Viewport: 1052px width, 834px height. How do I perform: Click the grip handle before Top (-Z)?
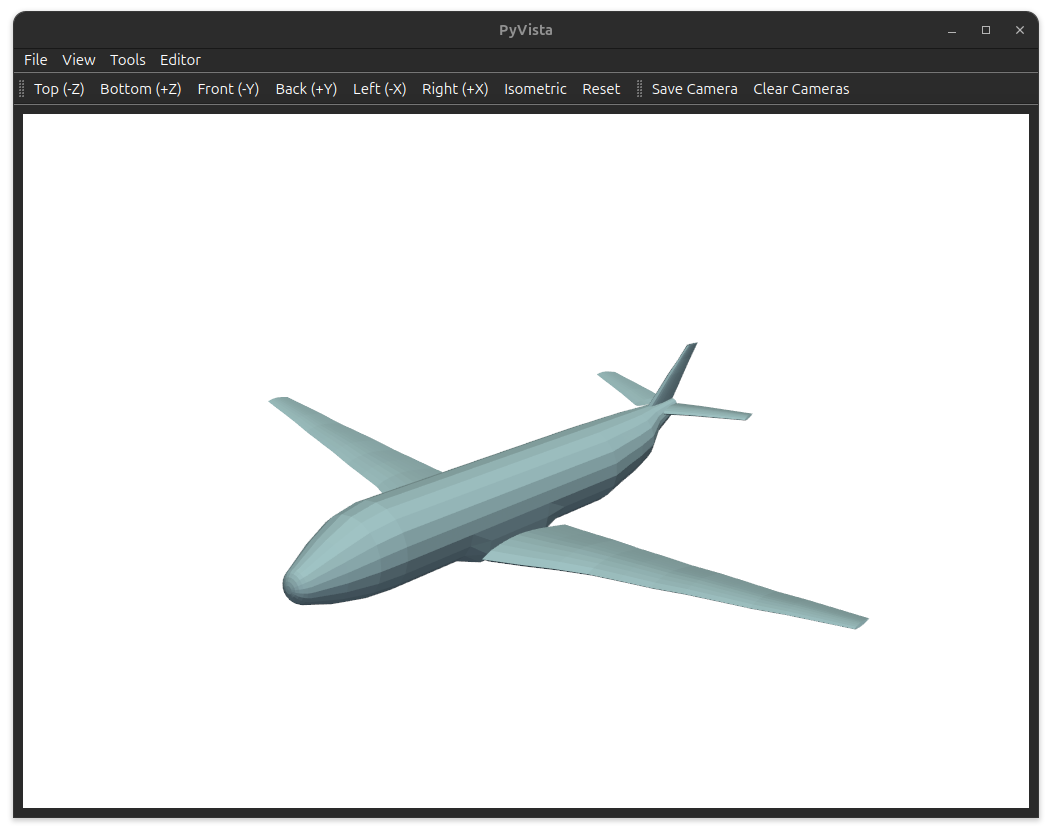[x=22, y=89]
